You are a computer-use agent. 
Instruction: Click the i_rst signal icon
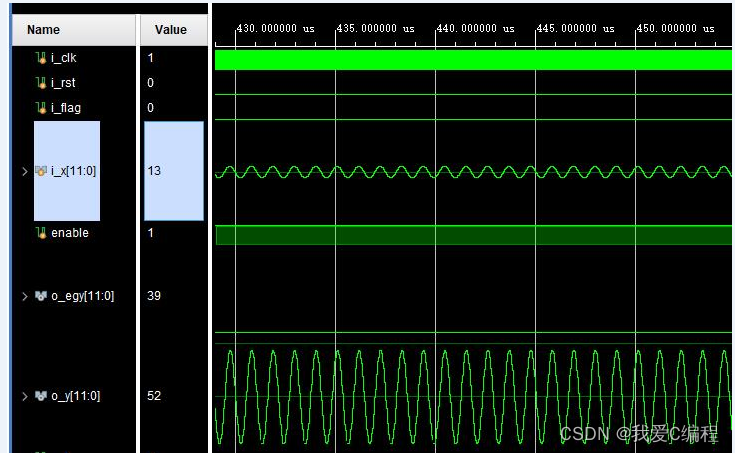41,83
